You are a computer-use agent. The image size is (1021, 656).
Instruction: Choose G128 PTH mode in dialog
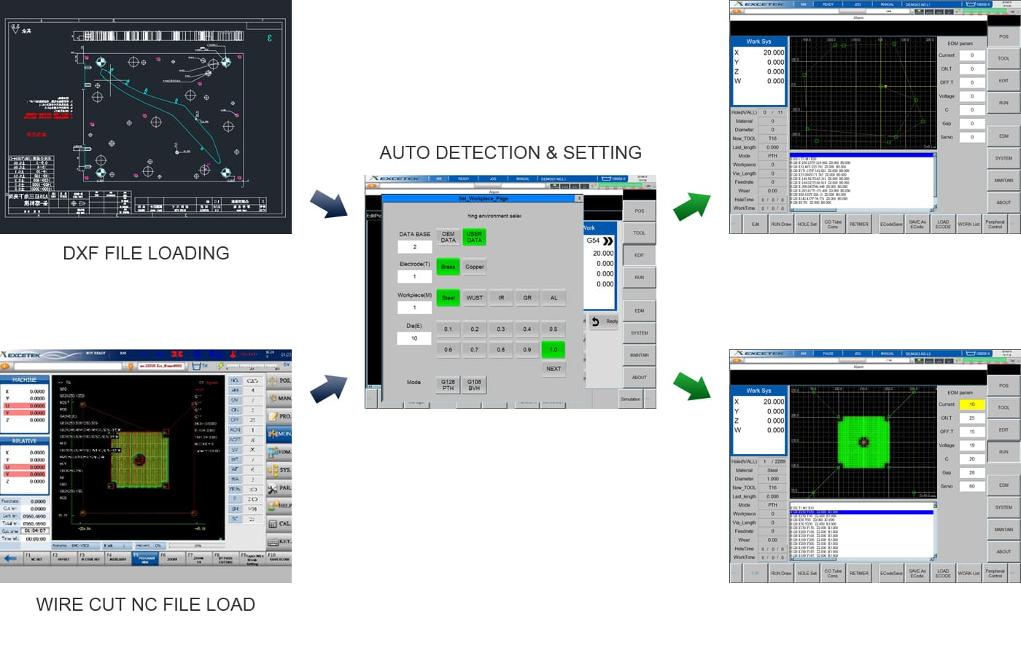[448, 384]
